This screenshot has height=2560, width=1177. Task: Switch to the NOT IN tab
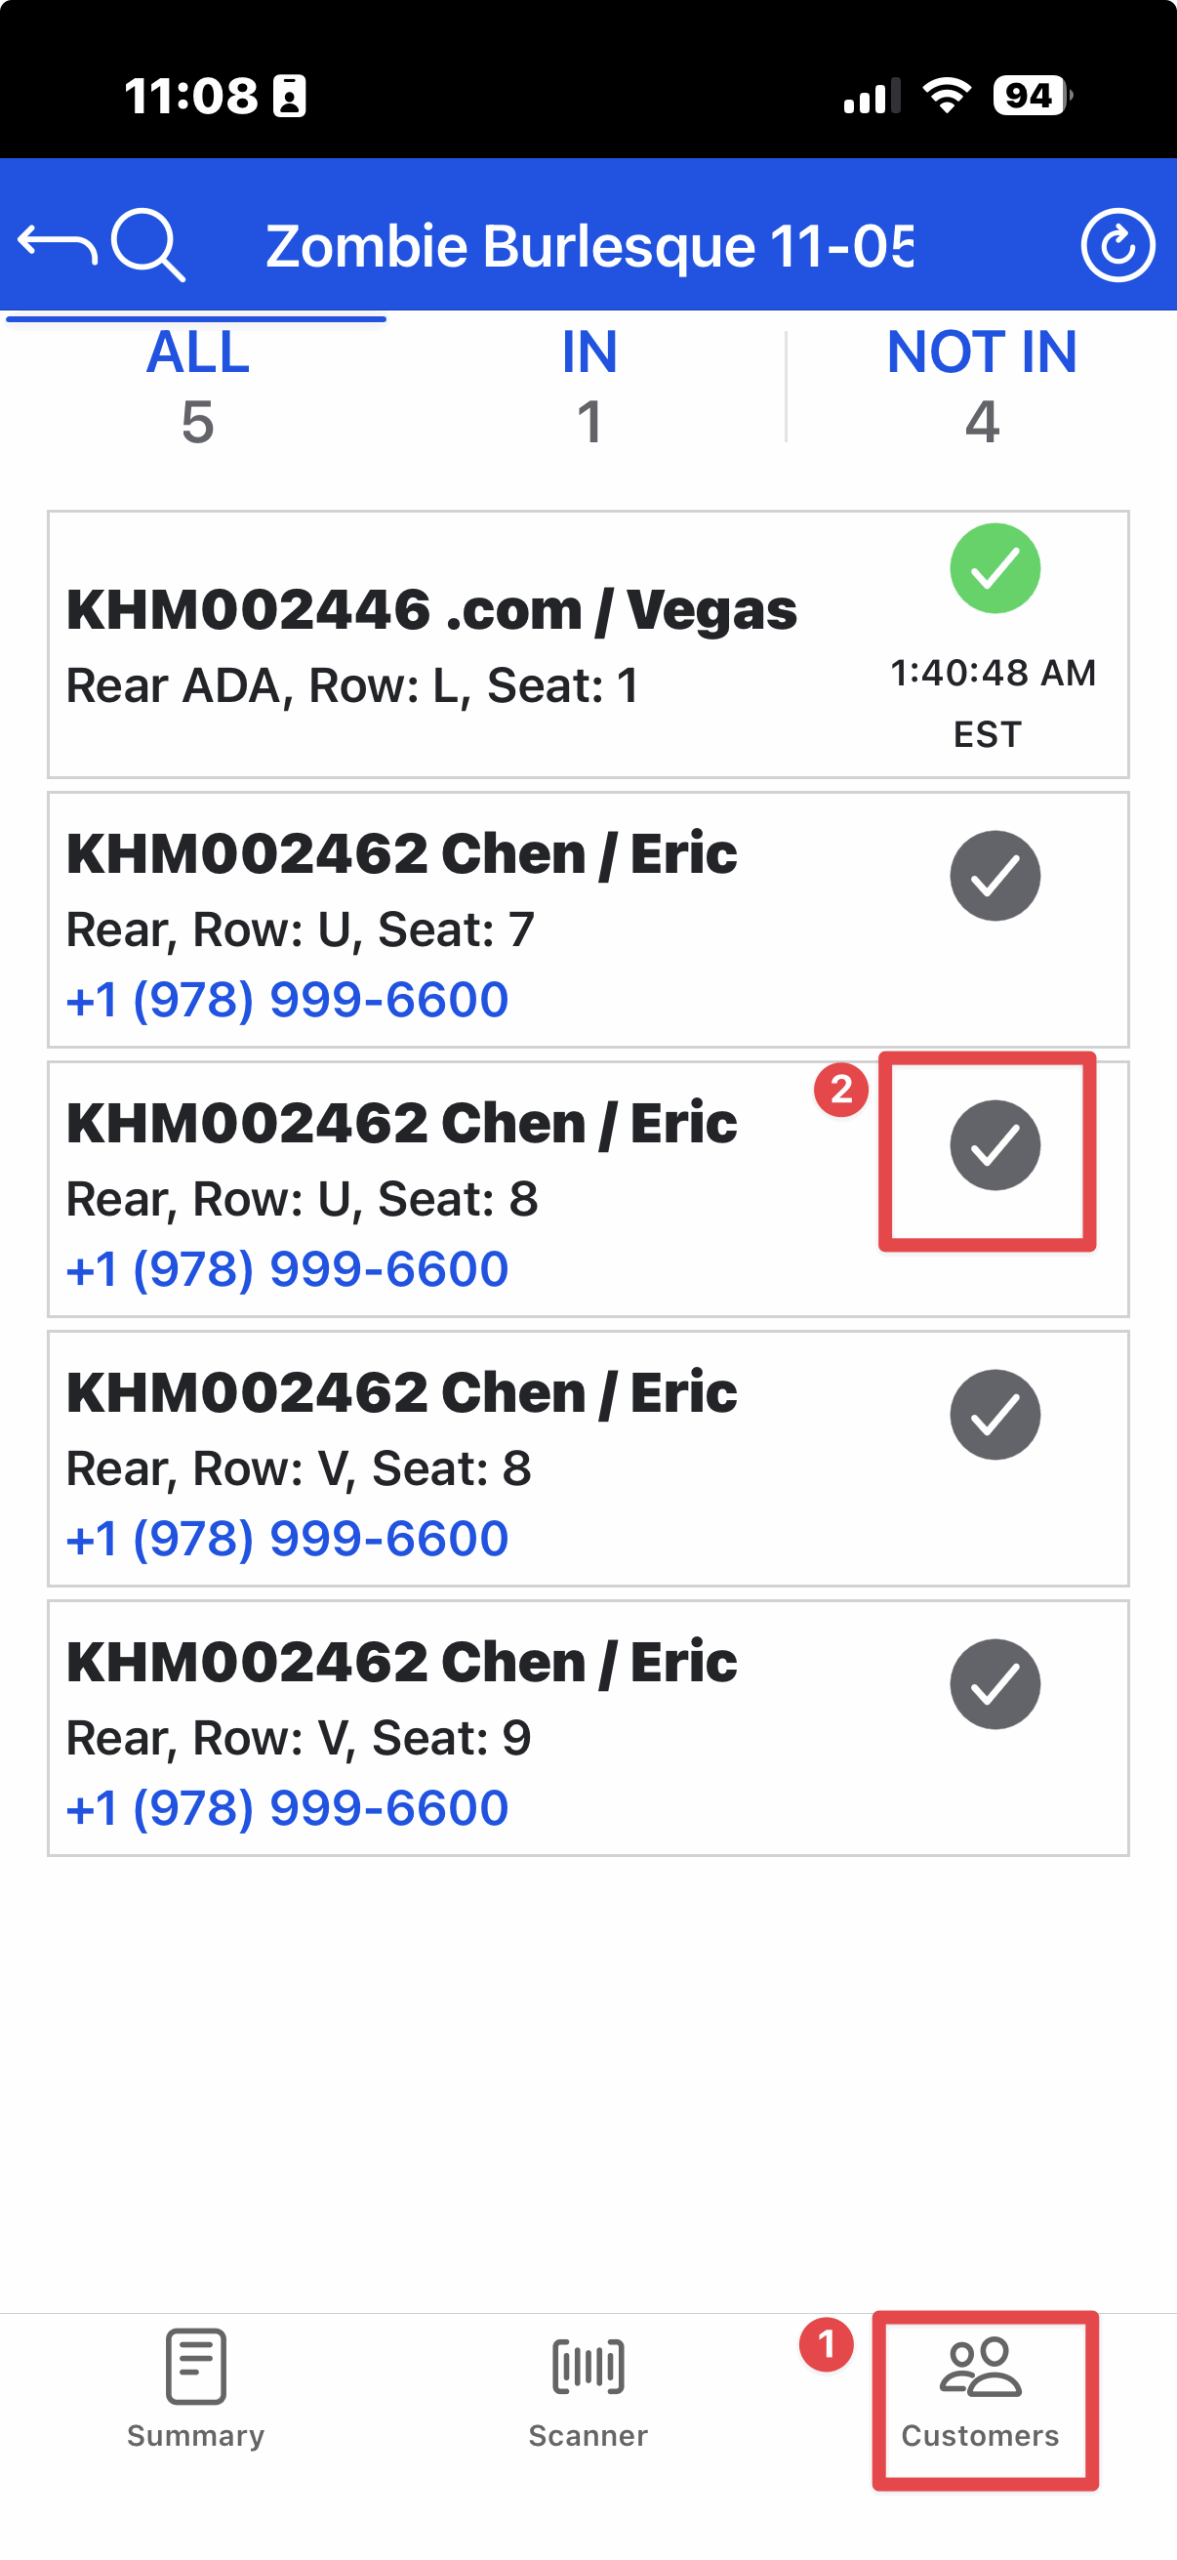981,385
